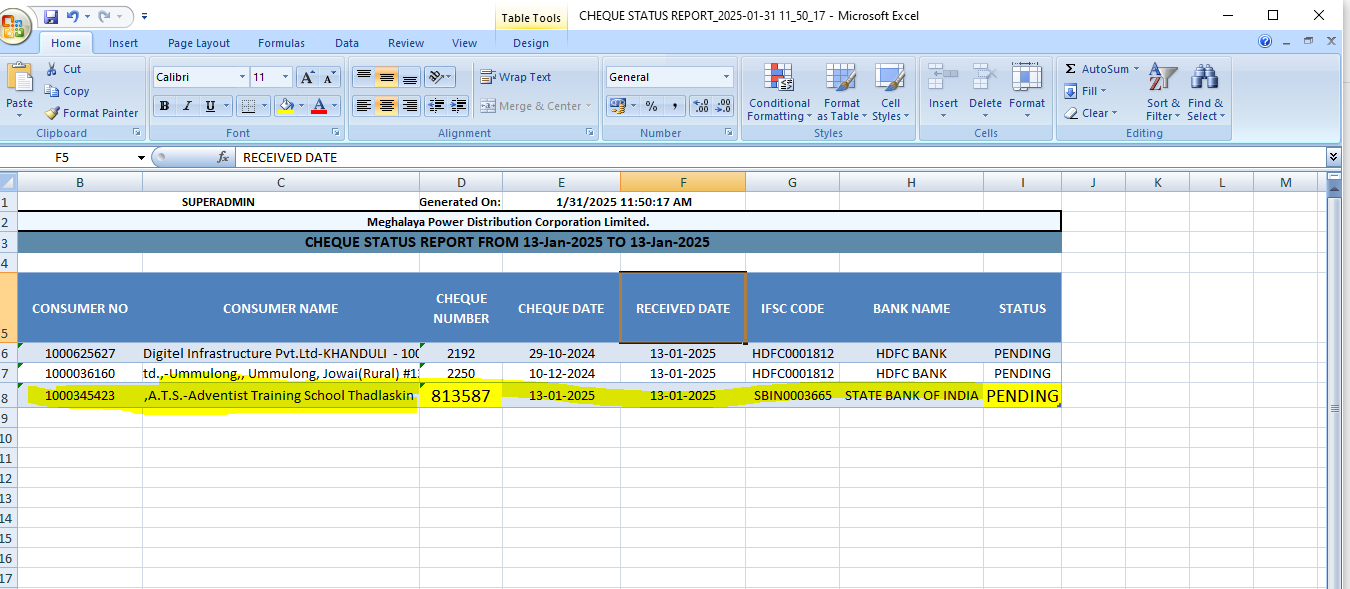The width and height of the screenshot is (1350, 589).
Task: Click the Merge & Center button
Action: [531, 106]
